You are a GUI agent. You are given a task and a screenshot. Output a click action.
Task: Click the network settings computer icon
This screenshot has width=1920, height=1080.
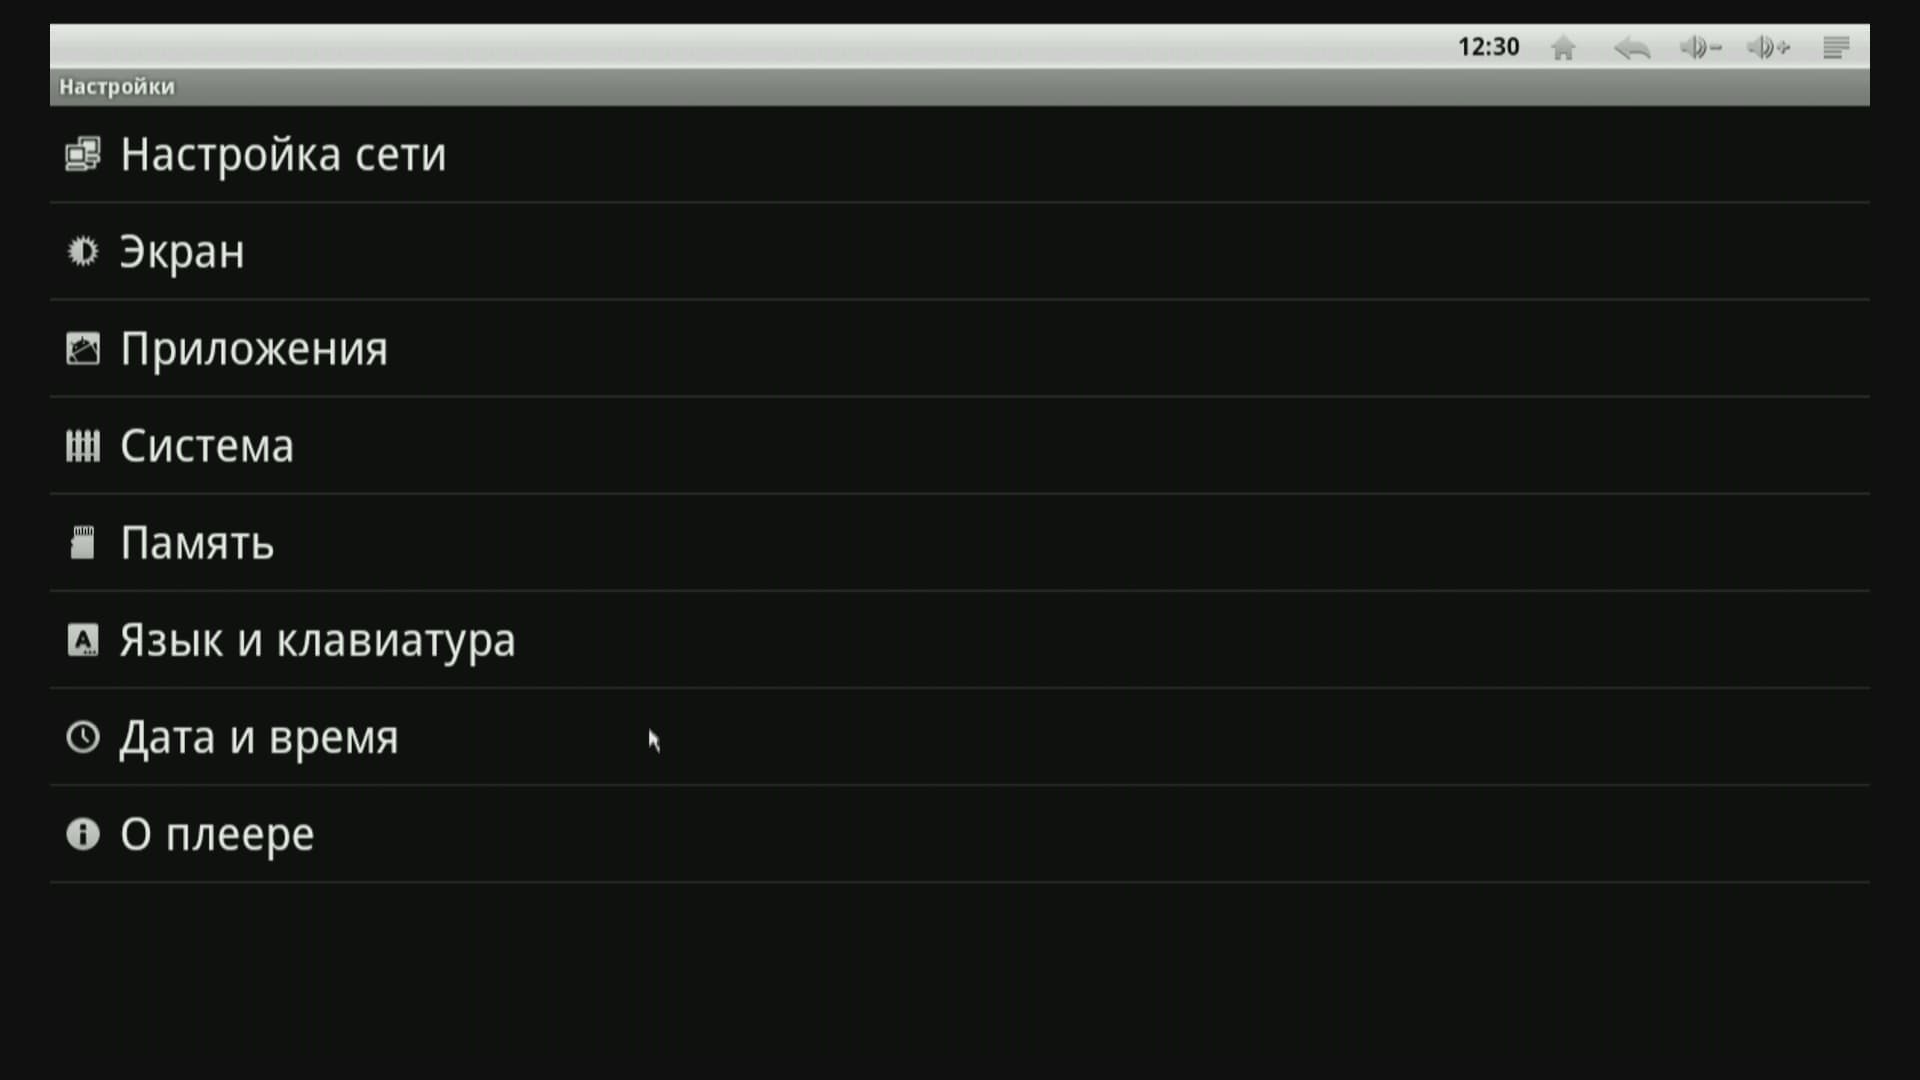point(83,155)
